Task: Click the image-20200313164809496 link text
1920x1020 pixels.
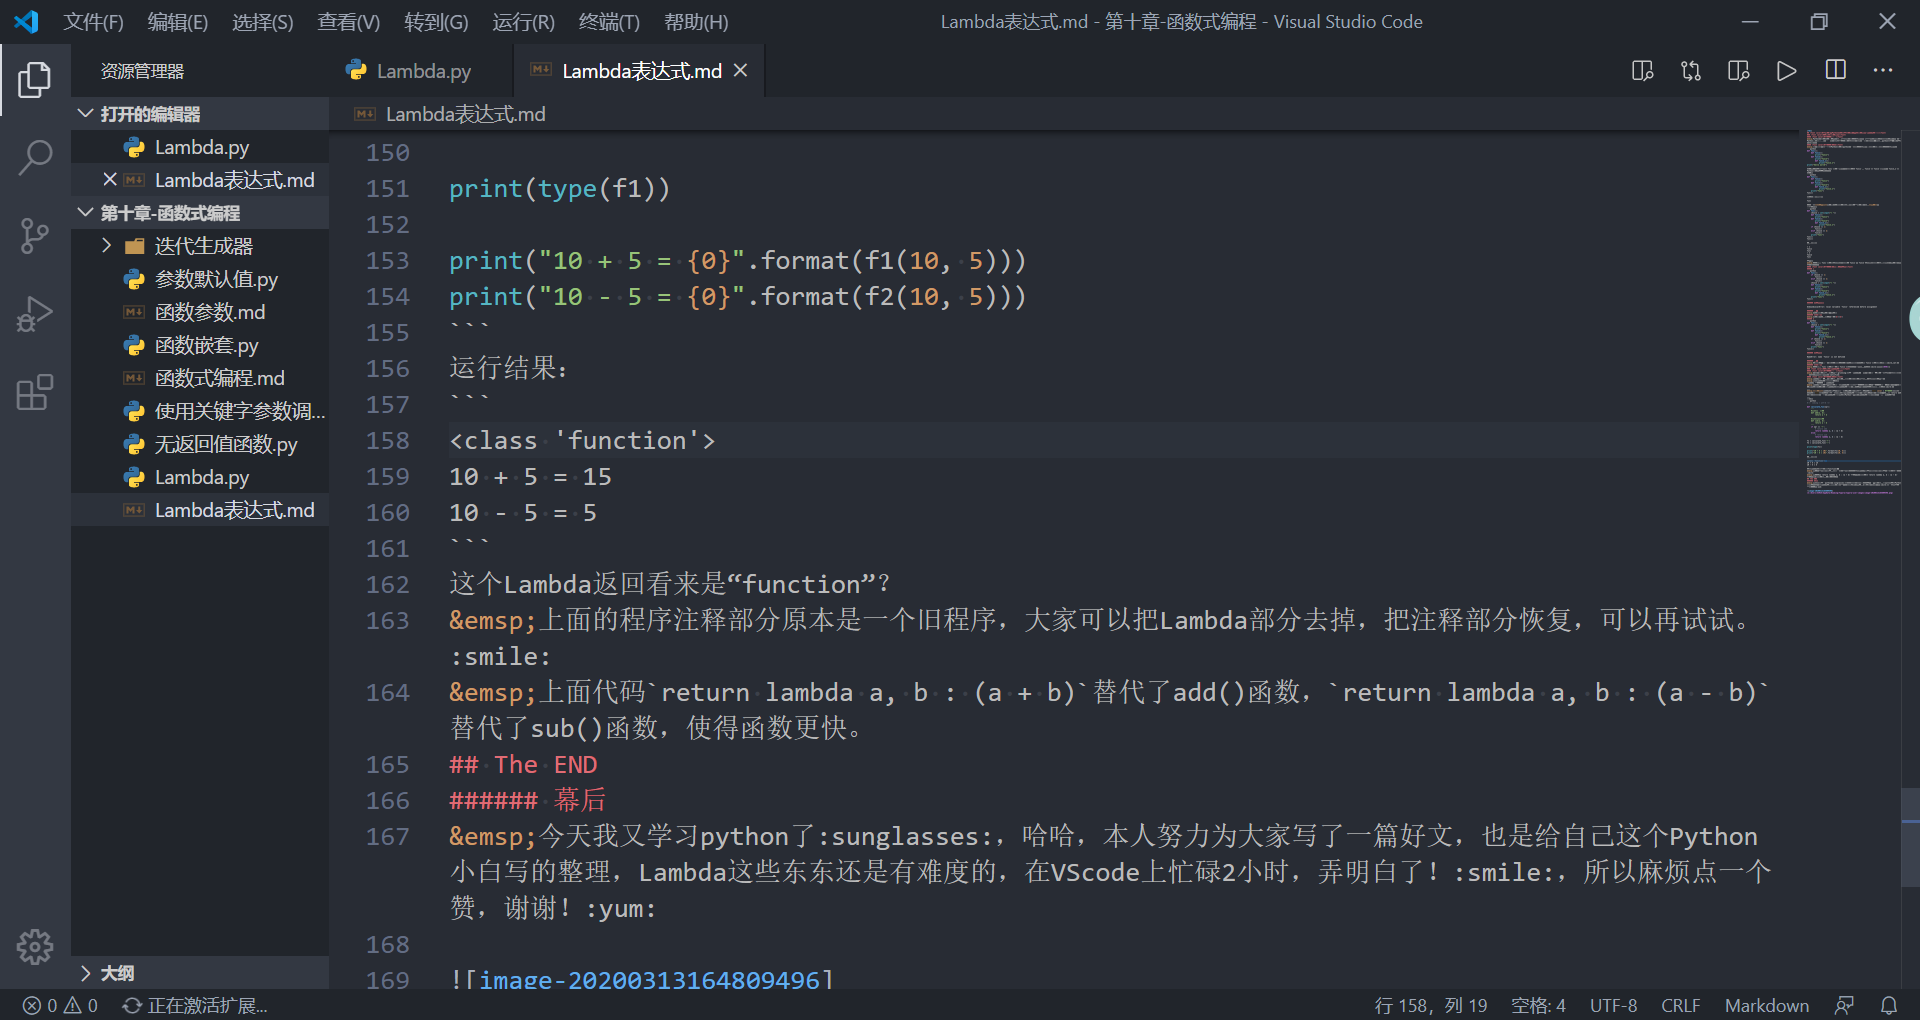Action: coord(650,980)
